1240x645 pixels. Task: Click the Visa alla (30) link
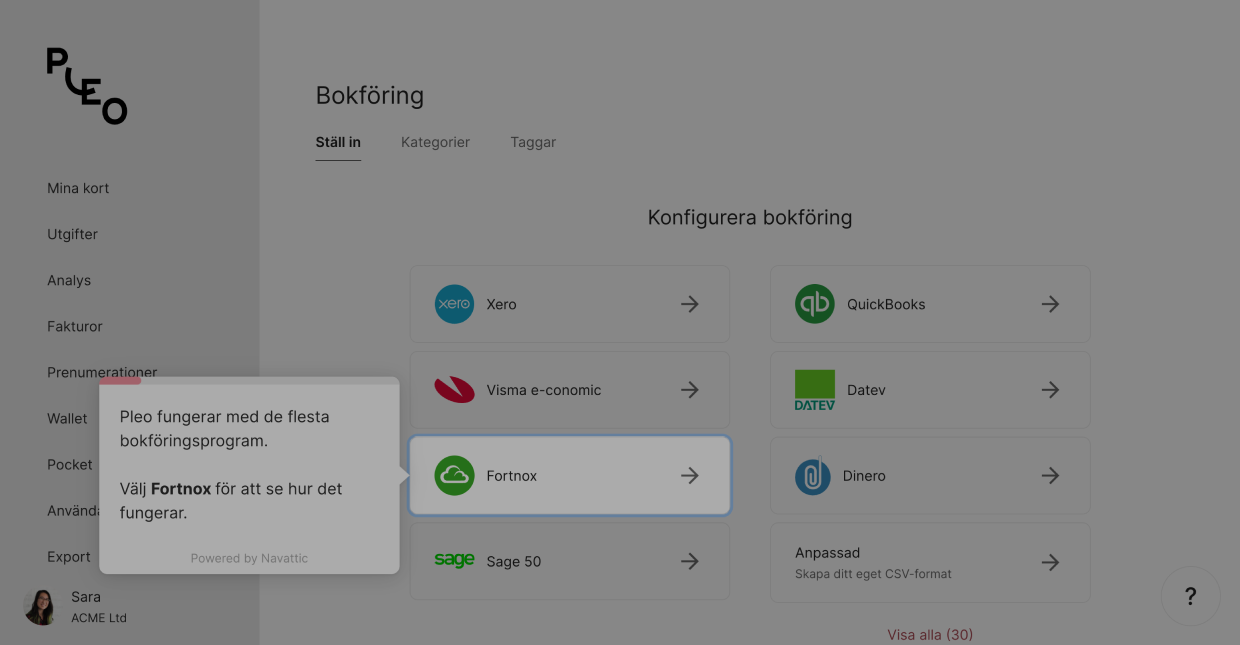[x=930, y=634]
